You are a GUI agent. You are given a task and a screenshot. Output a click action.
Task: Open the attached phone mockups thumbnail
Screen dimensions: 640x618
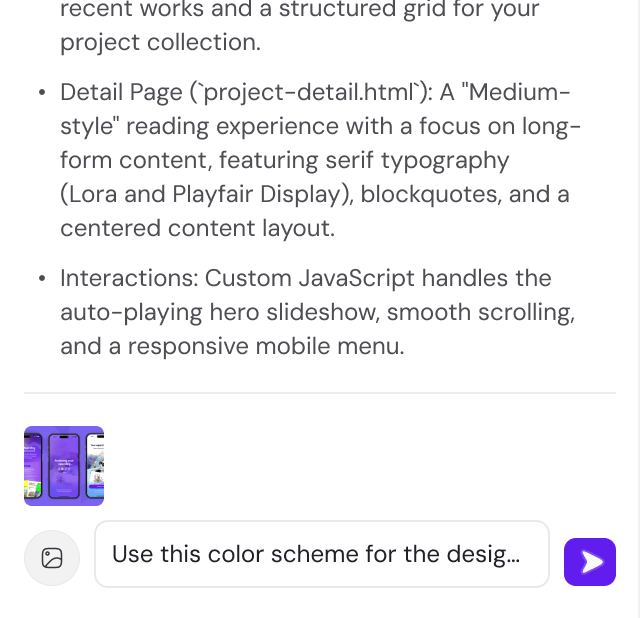click(x=64, y=466)
